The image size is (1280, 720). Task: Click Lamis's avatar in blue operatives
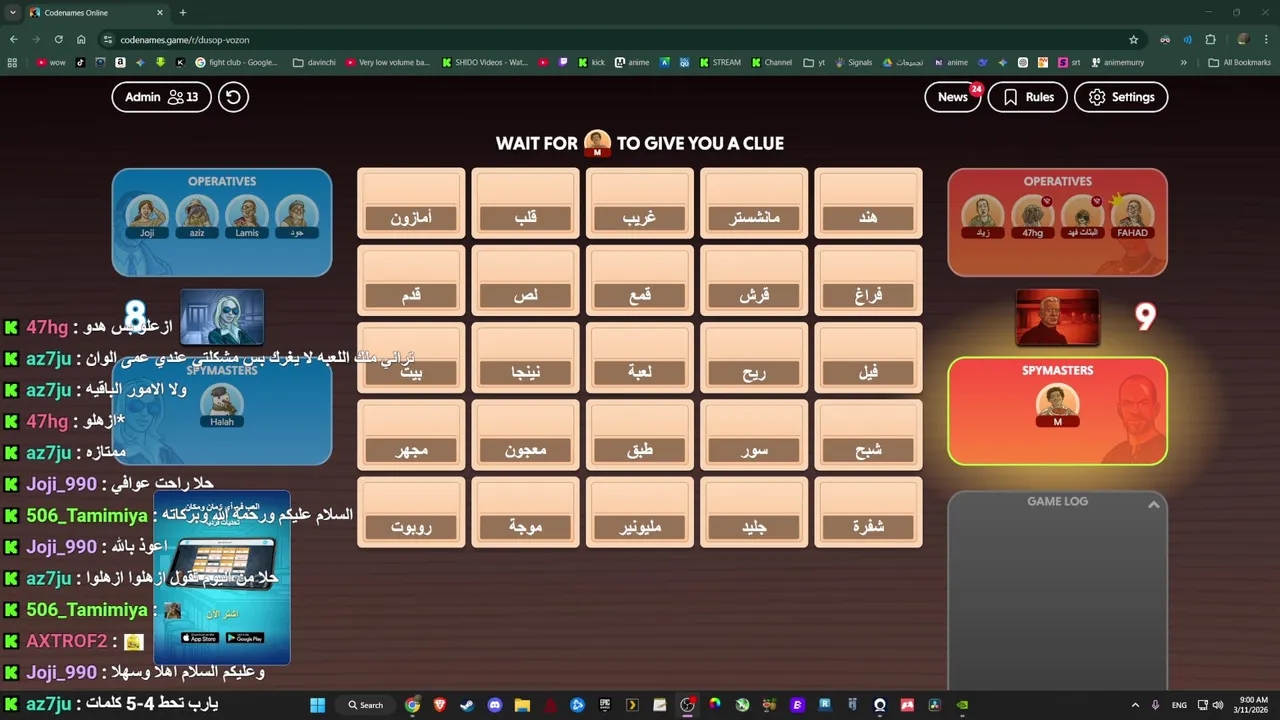pos(247,213)
